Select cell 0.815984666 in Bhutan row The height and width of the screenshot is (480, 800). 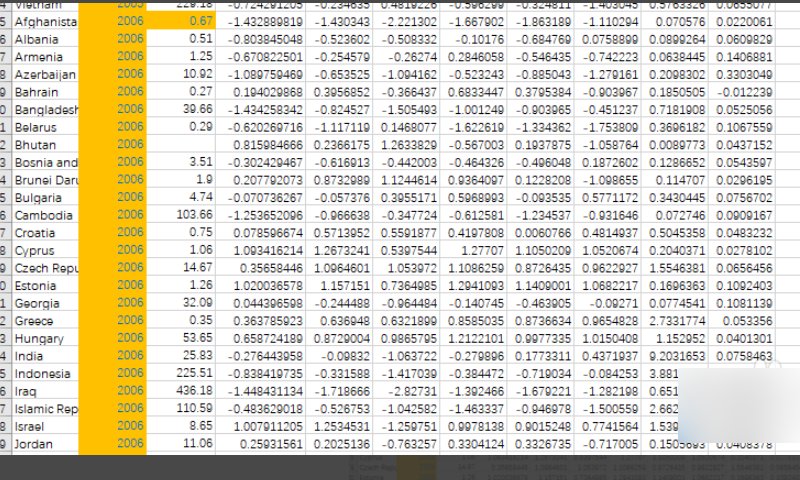pos(260,144)
